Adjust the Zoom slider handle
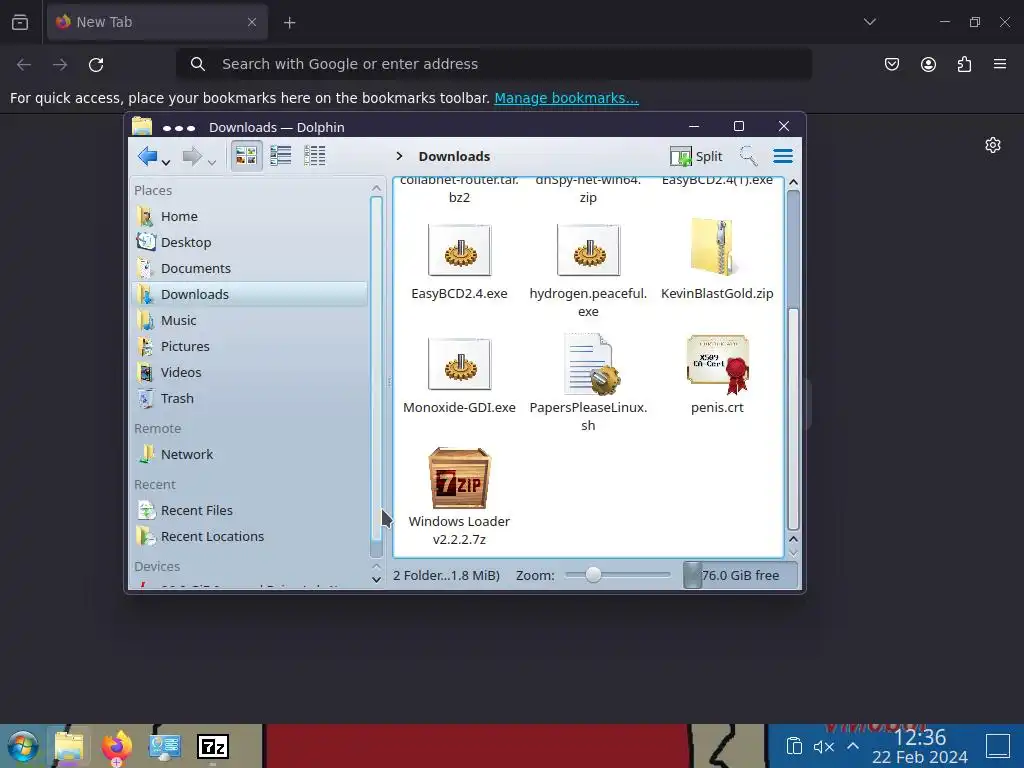Viewport: 1024px width, 768px height. coord(593,575)
